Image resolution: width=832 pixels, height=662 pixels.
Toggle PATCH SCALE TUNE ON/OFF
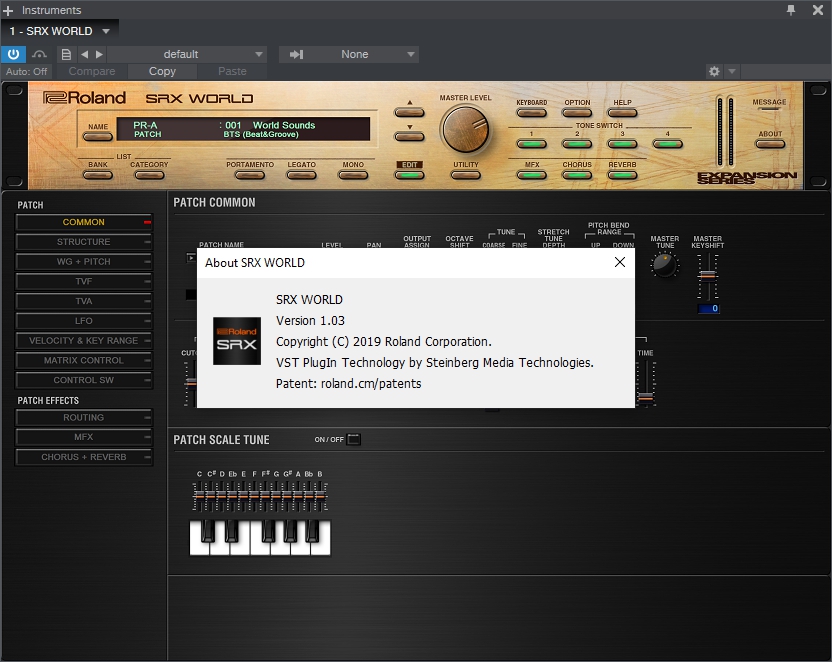pos(353,439)
